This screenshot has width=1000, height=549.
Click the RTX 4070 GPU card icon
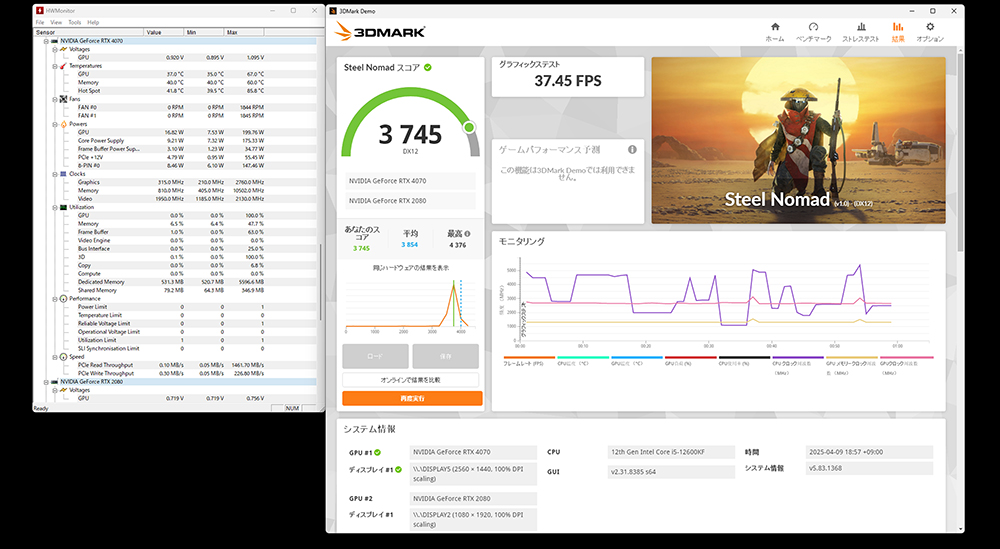click(54, 41)
